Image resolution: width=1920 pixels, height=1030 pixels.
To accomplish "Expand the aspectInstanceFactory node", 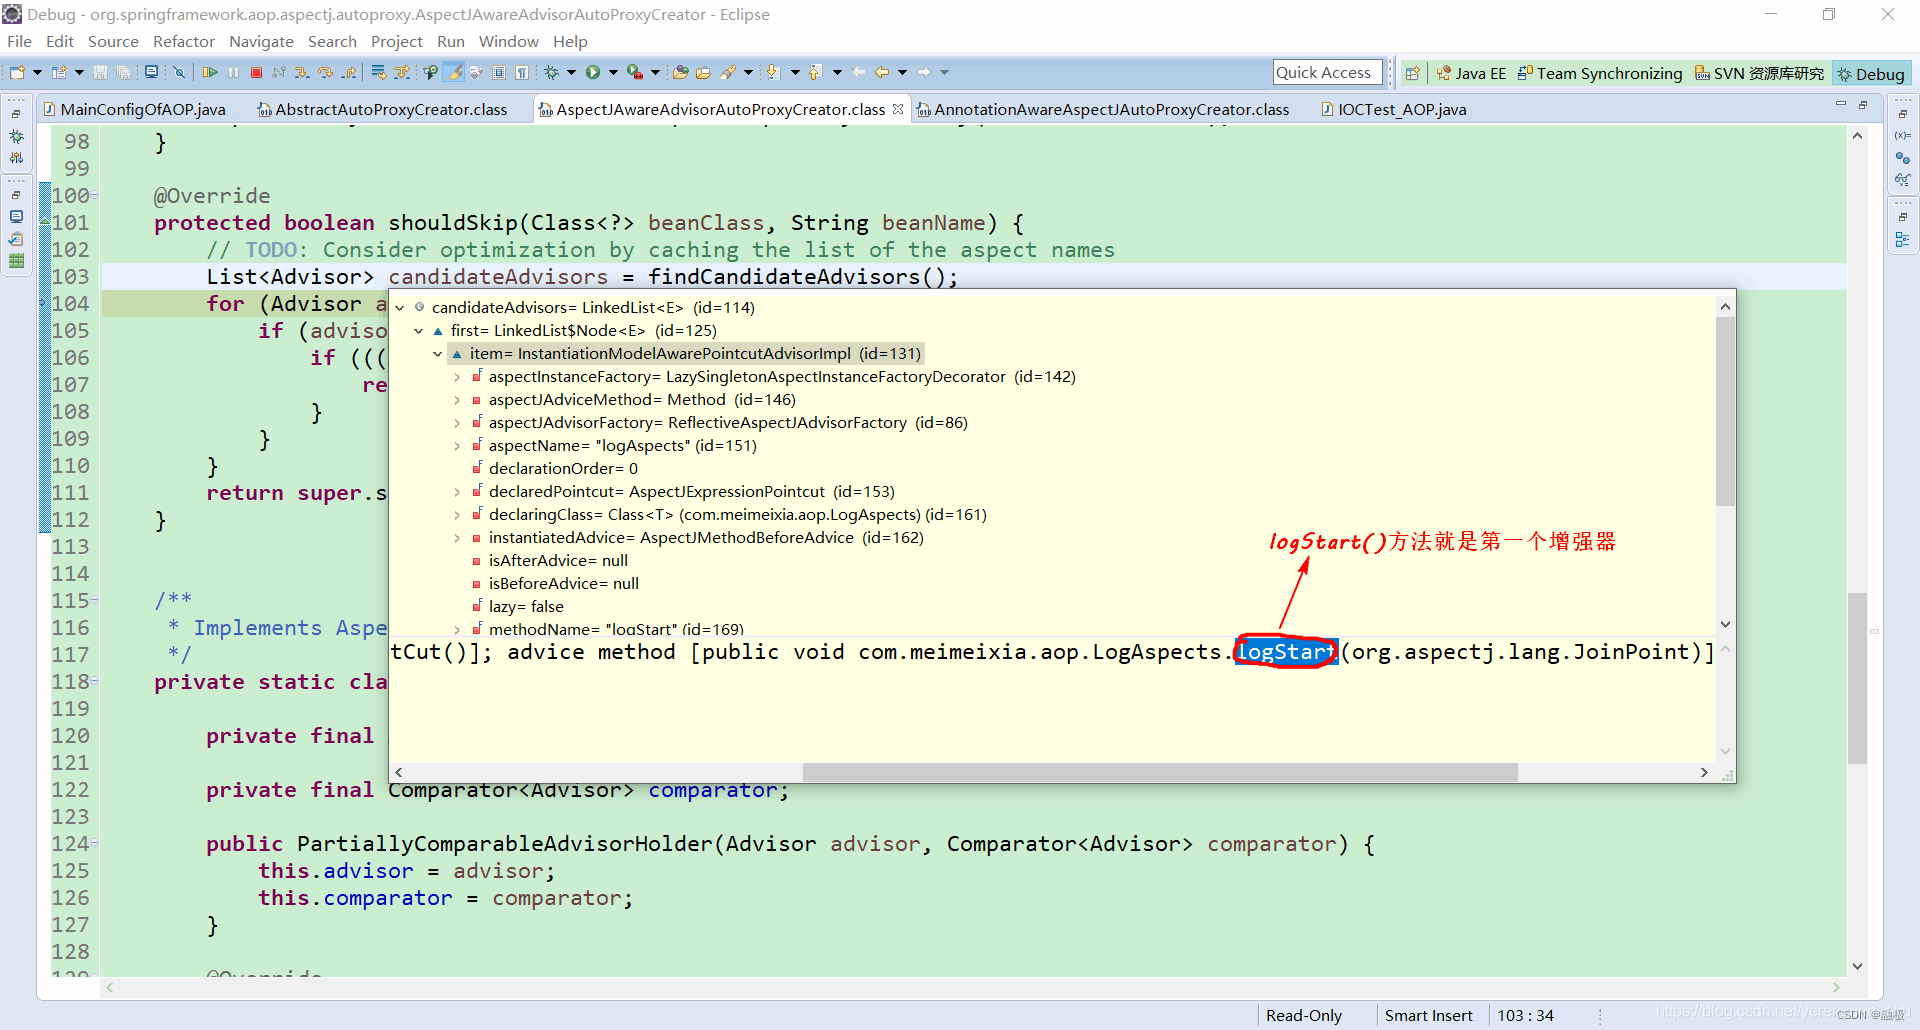I will 457,377.
